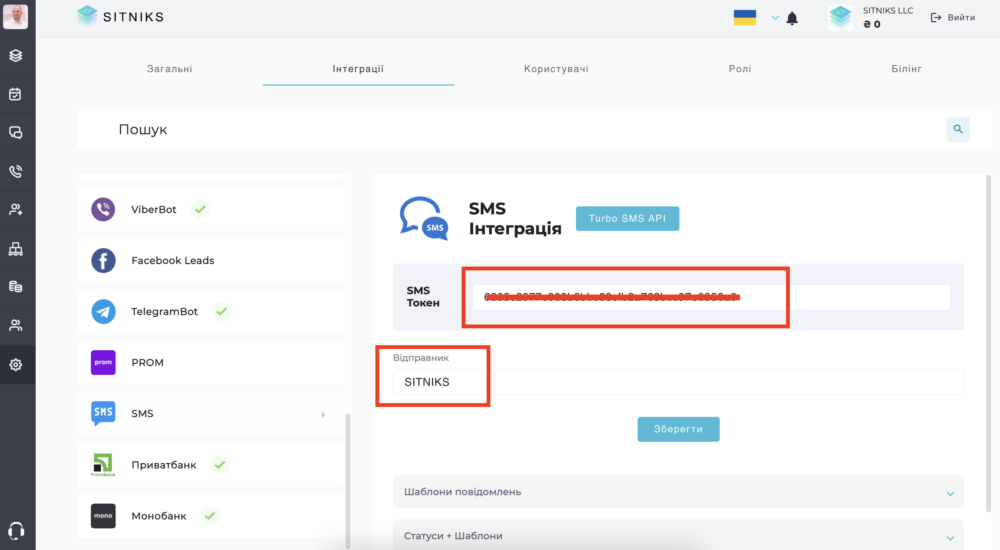The image size is (1000, 550).
Task: Click the integrations list scrollbar
Action: tap(348, 480)
